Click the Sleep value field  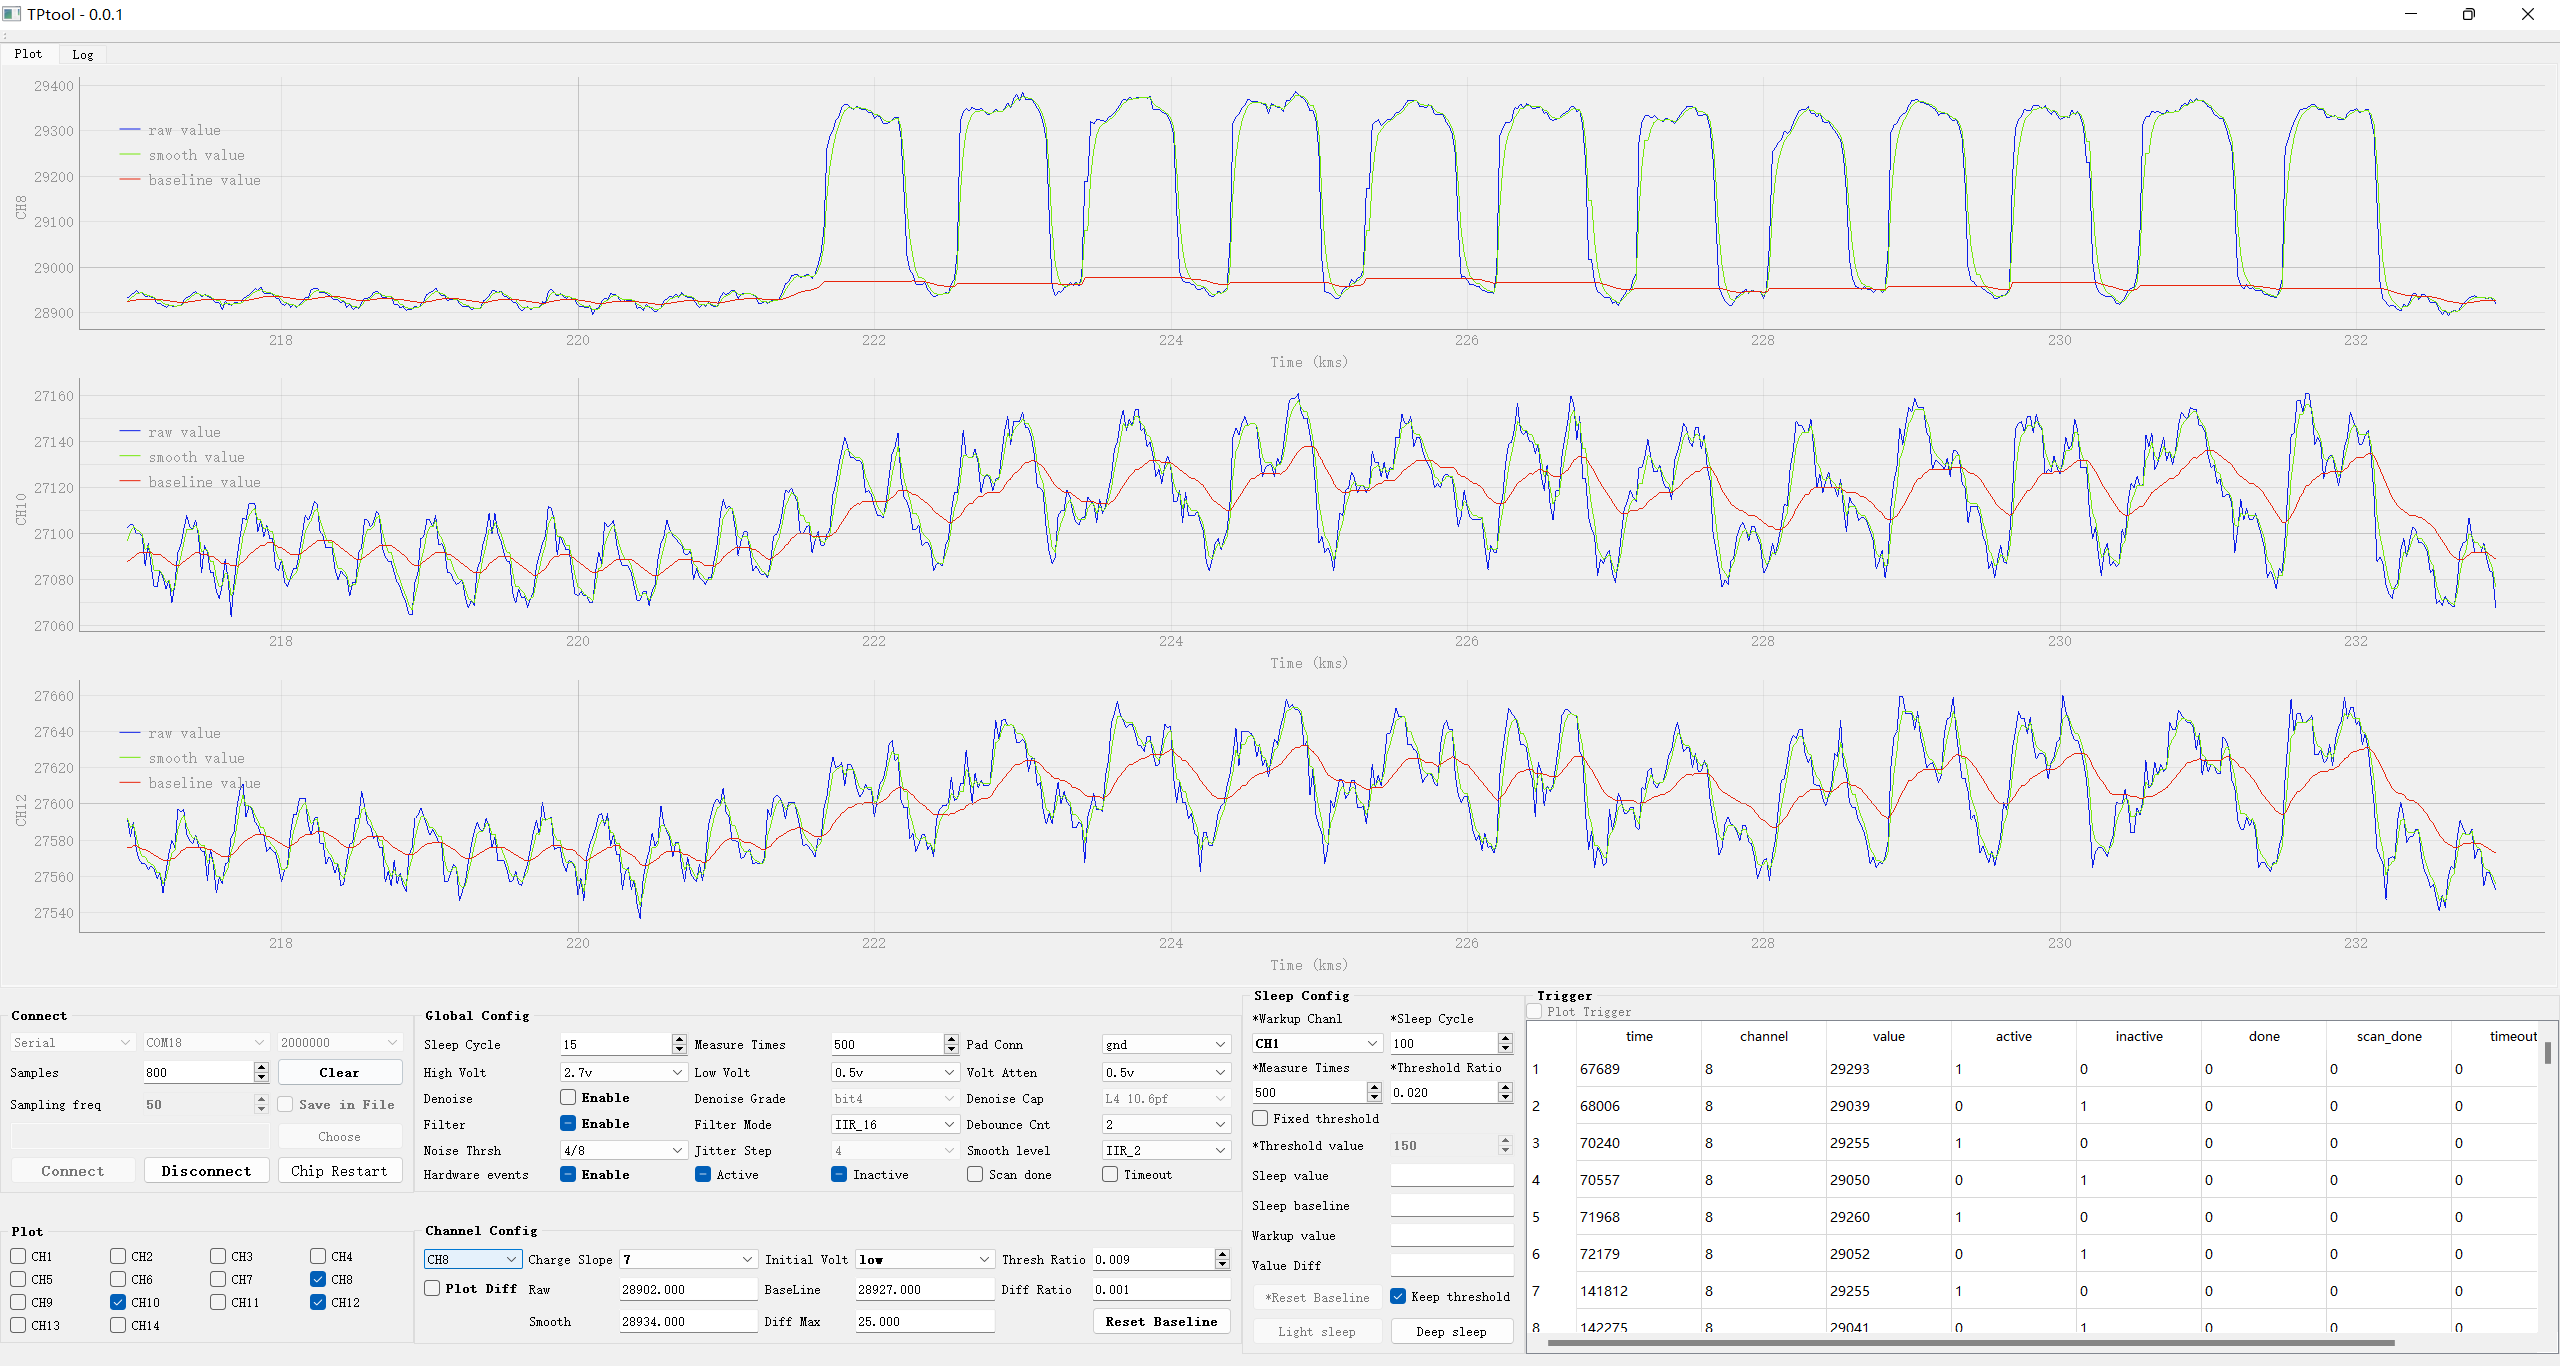pyautogui.click(x=1451, y=1175)
